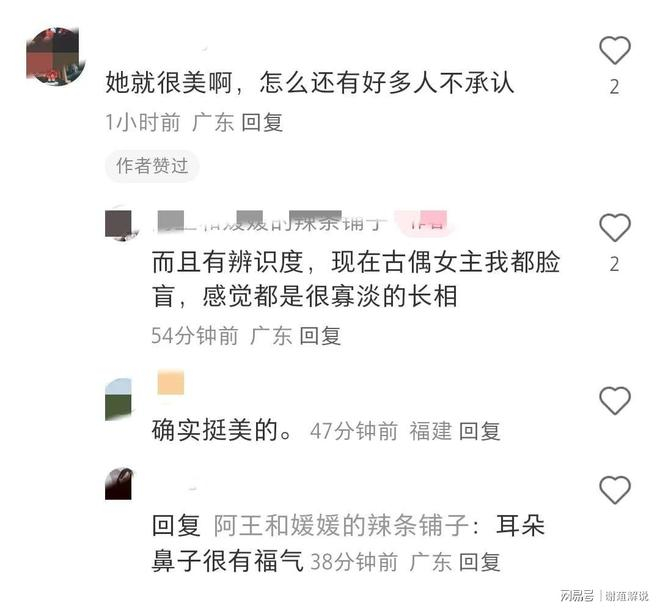Select the comment text '她就很美啊，怎么还有好多人不承认'
The image size is (660, 608).
309,83
